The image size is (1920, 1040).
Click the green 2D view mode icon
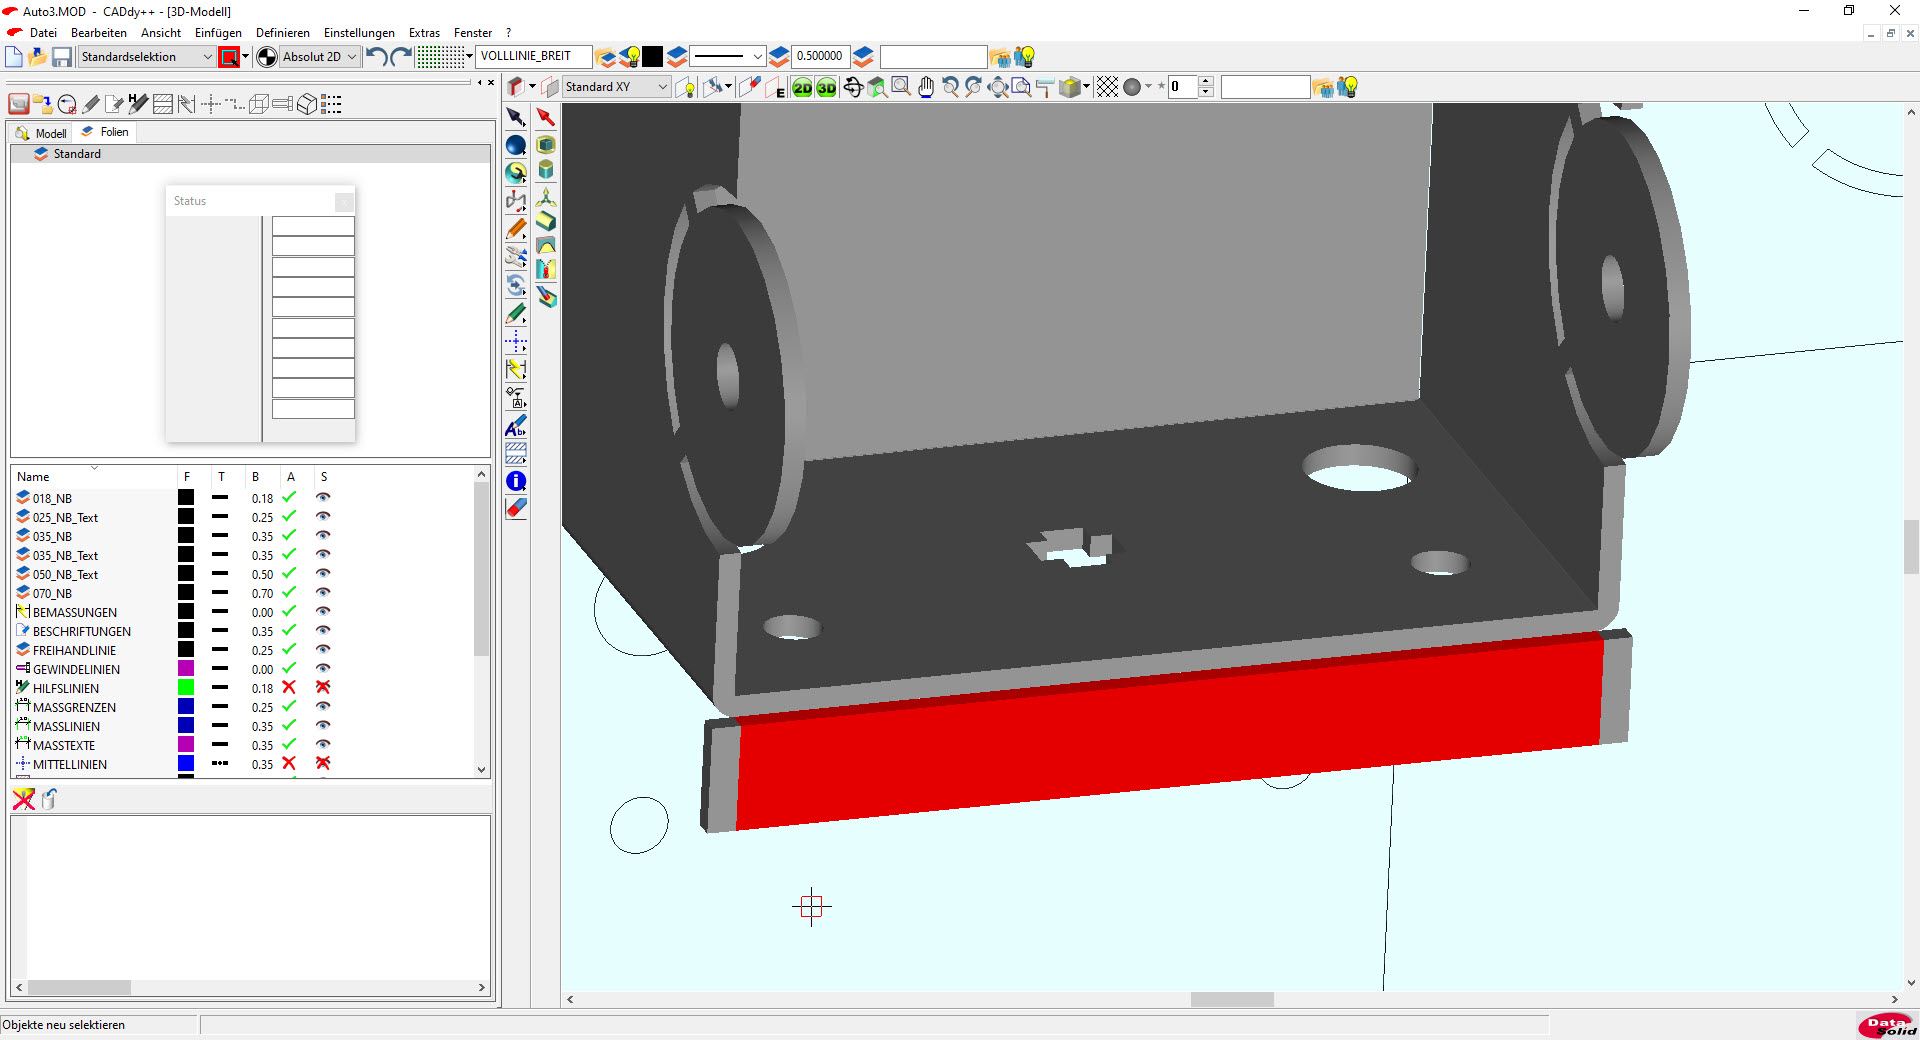tap(802, 88)
